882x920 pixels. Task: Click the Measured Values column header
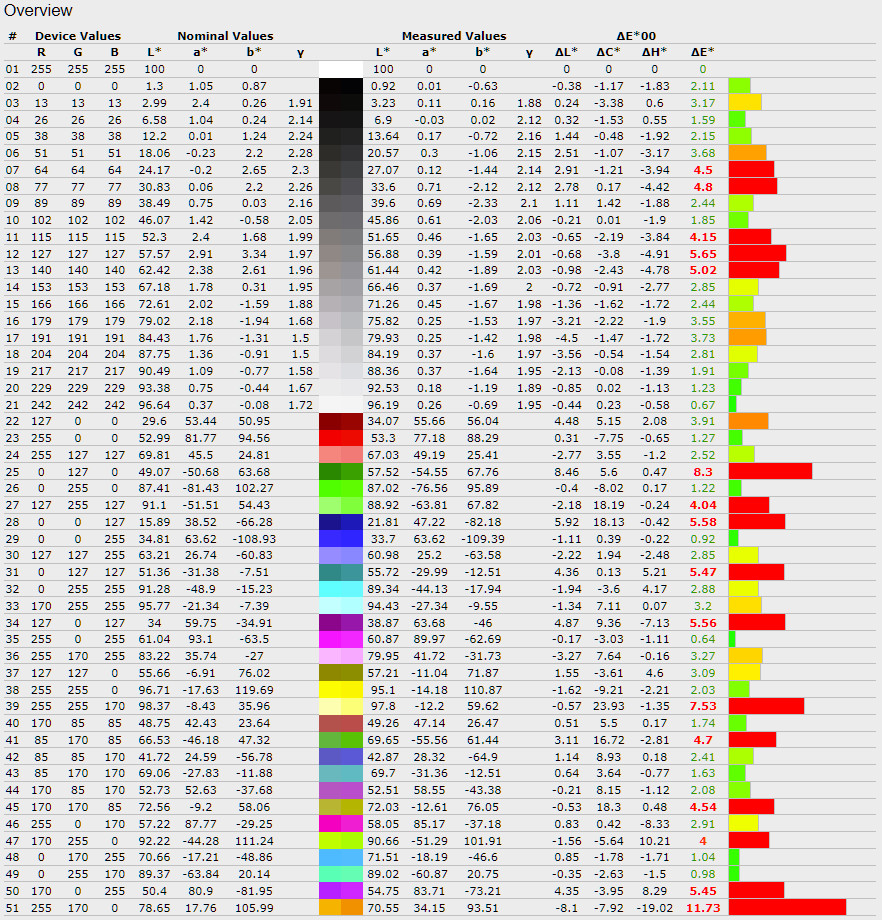(x=454, y=36)
